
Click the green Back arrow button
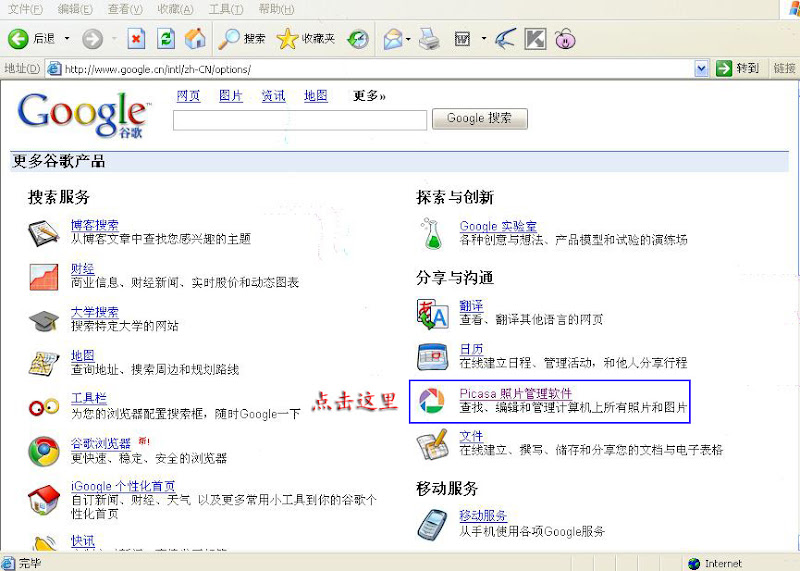click(18, 39)
